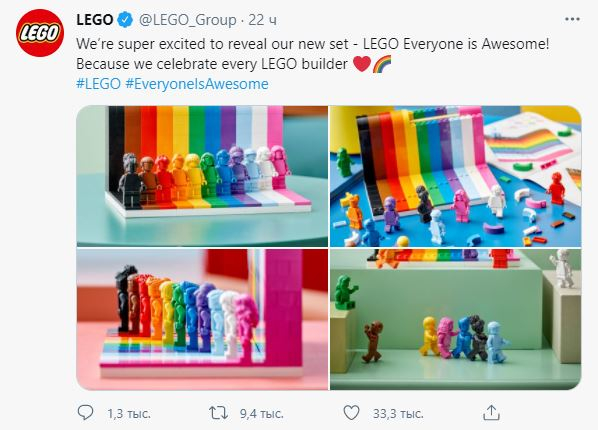Click the blue verified badge
598x430 pixels.
(125, 19)
